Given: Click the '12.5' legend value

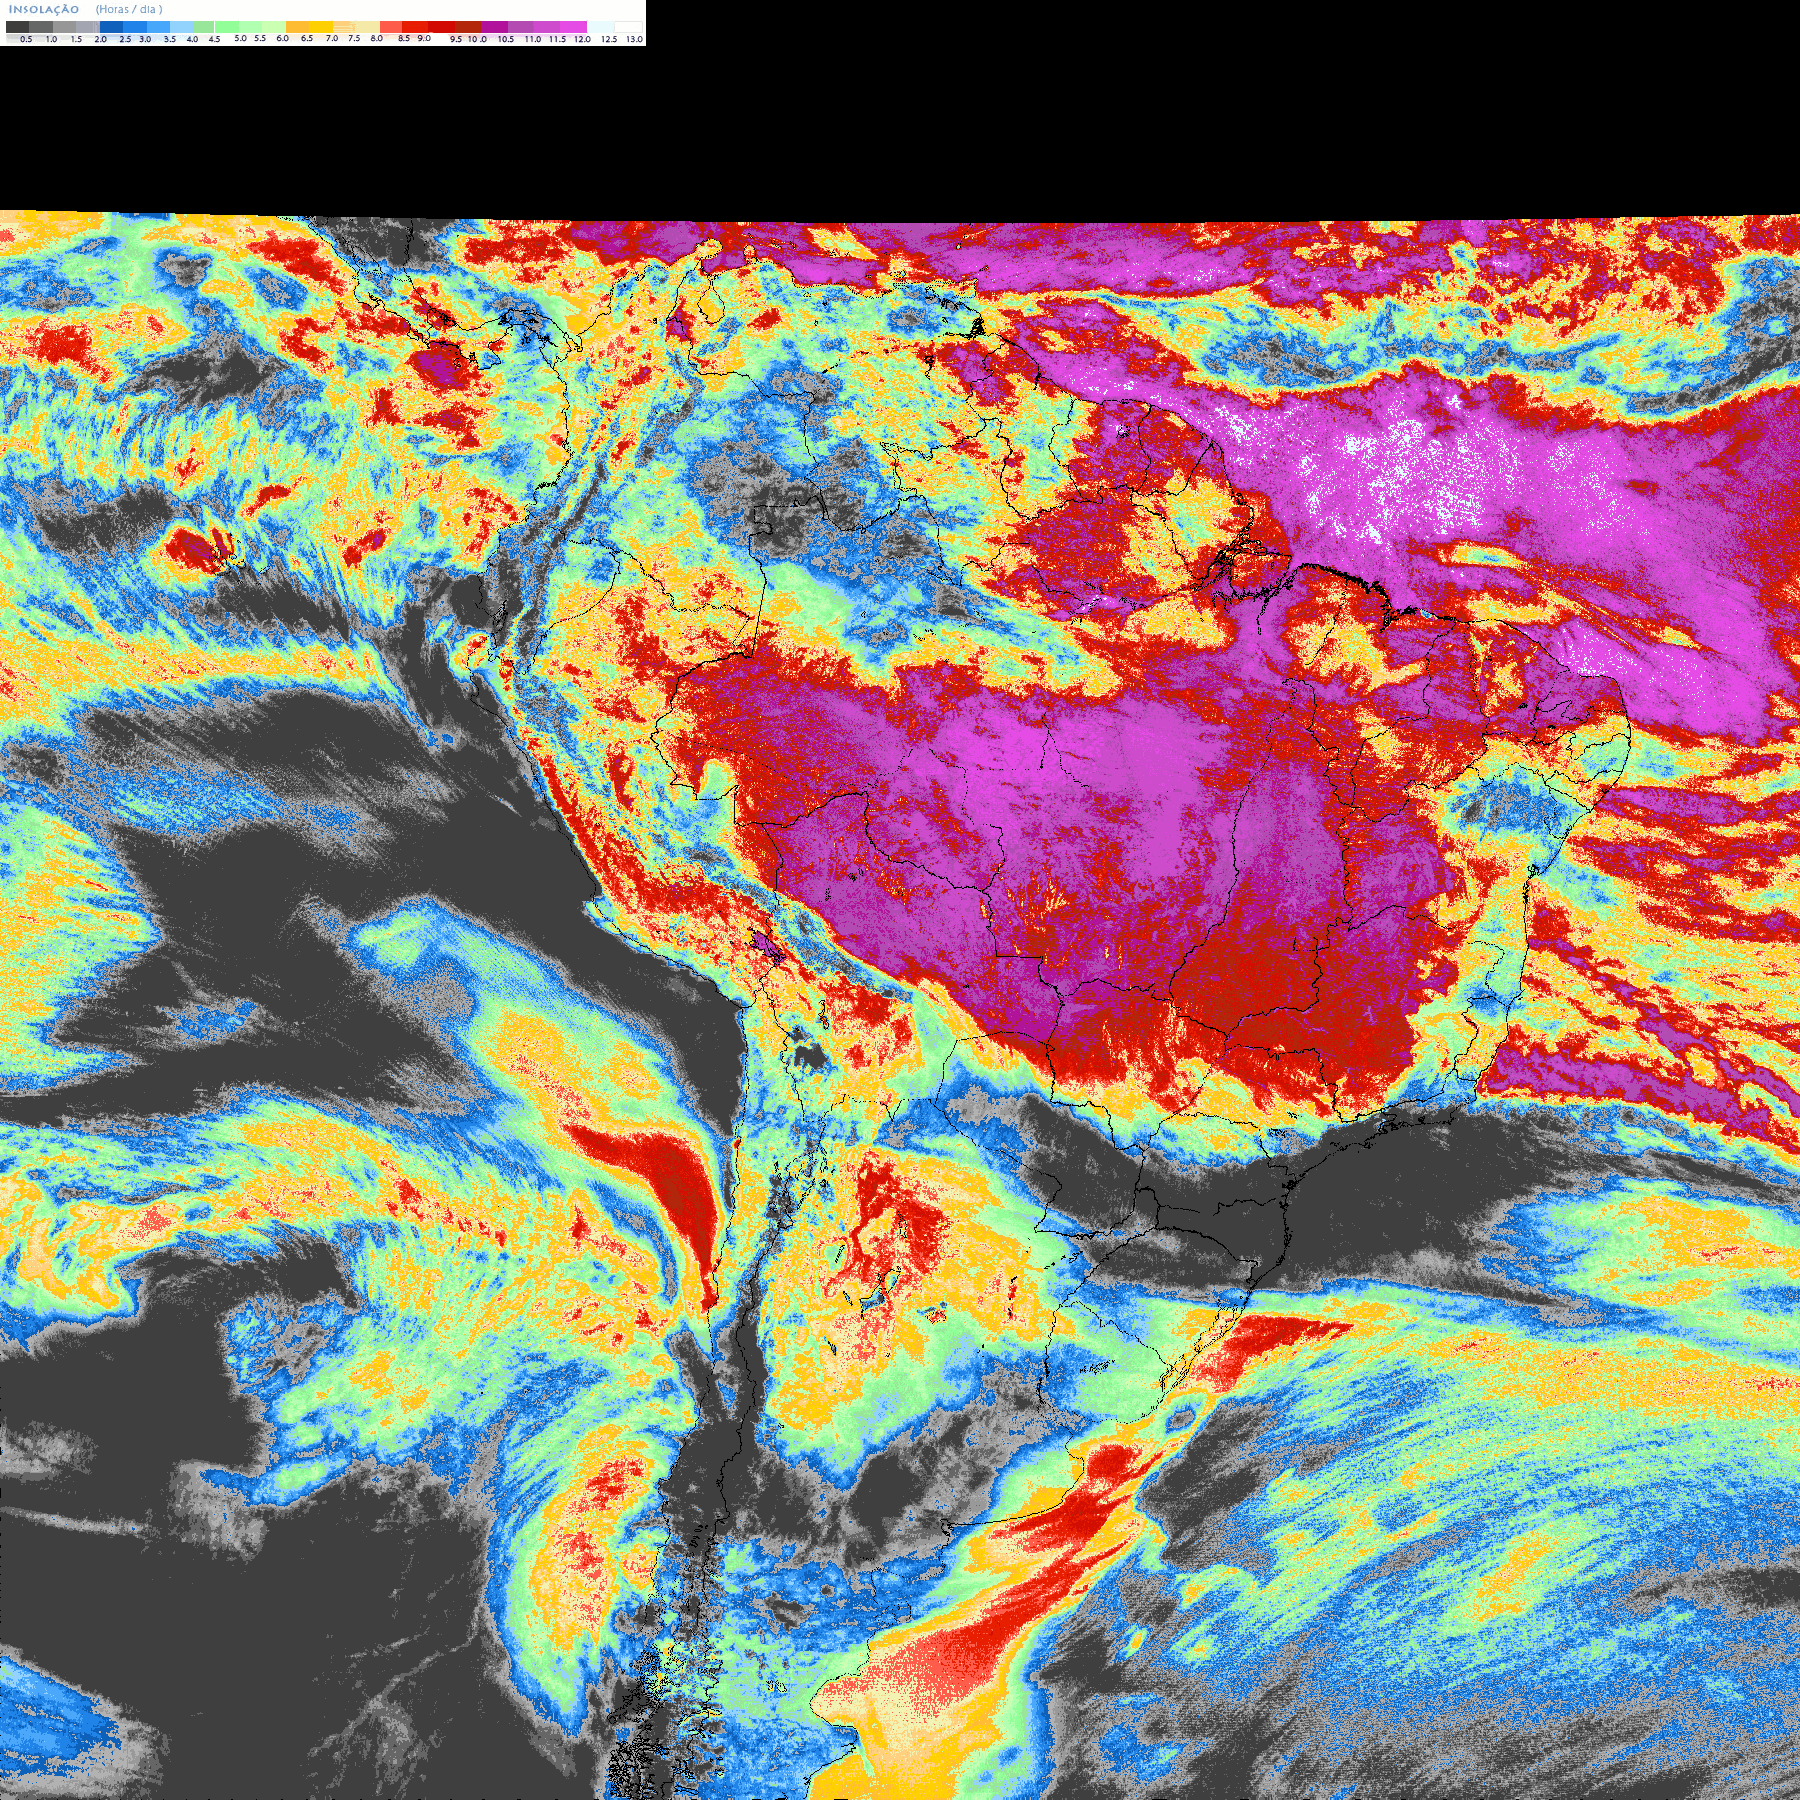Looking at the screenshot, I should 609,39.
